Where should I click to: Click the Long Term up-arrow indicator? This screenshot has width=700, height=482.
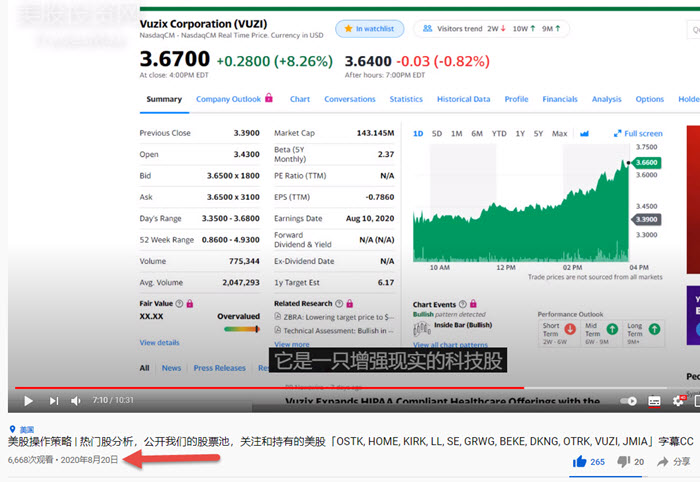(654, 329)
